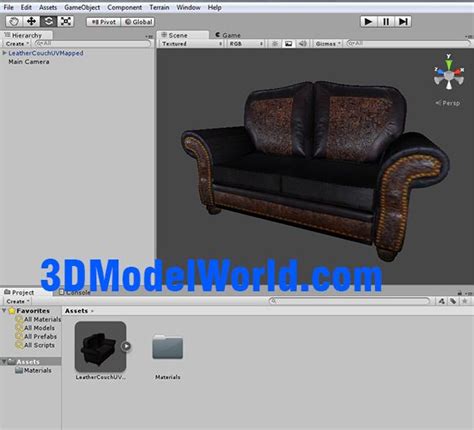The width and height of the screenshot is (474, 430).
Task: Expand LeatherCouchUVMapped in Hierarchy
Action: coord(4,53)
